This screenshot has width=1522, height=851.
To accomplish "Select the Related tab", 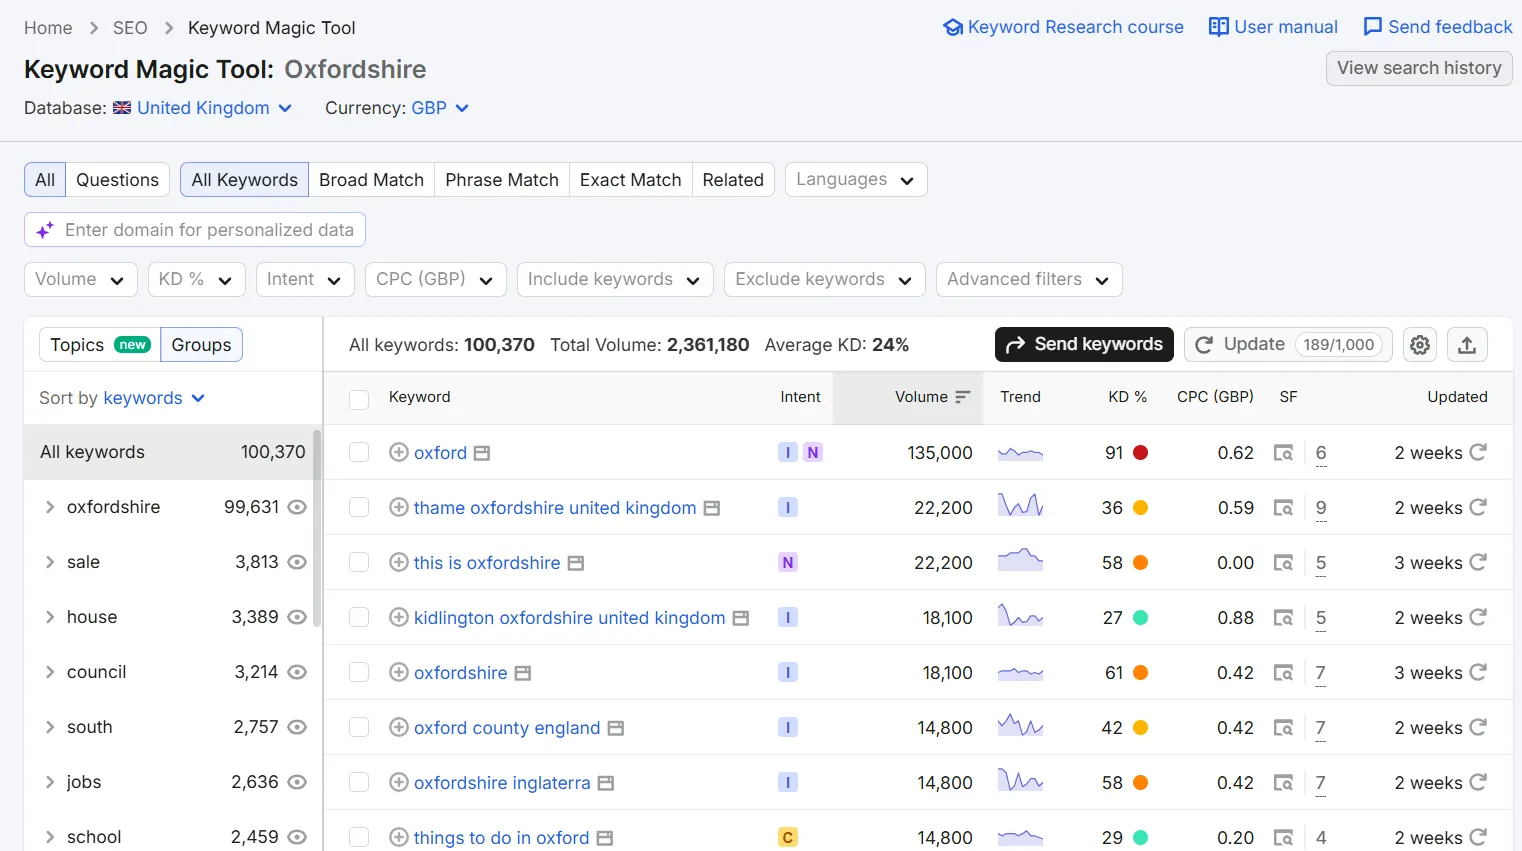I will (x=733, y=179).
